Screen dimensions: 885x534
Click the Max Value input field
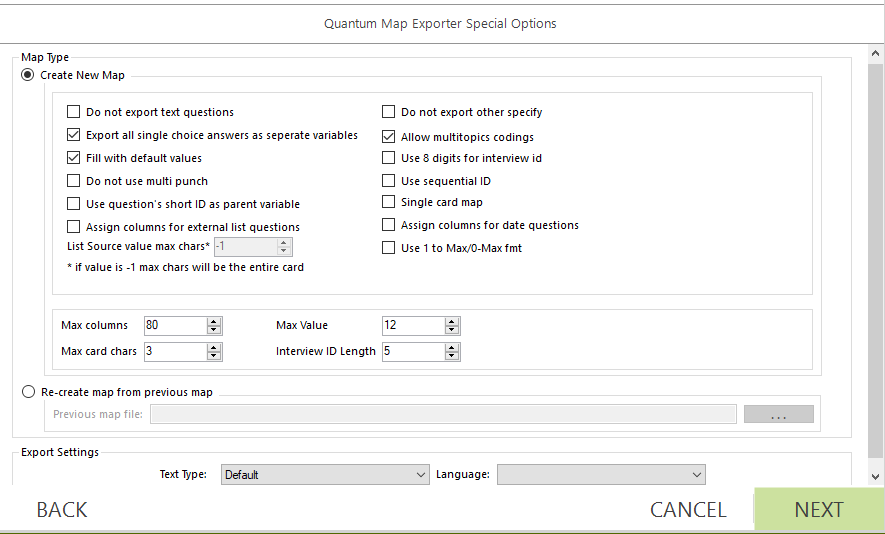(414, 325)
